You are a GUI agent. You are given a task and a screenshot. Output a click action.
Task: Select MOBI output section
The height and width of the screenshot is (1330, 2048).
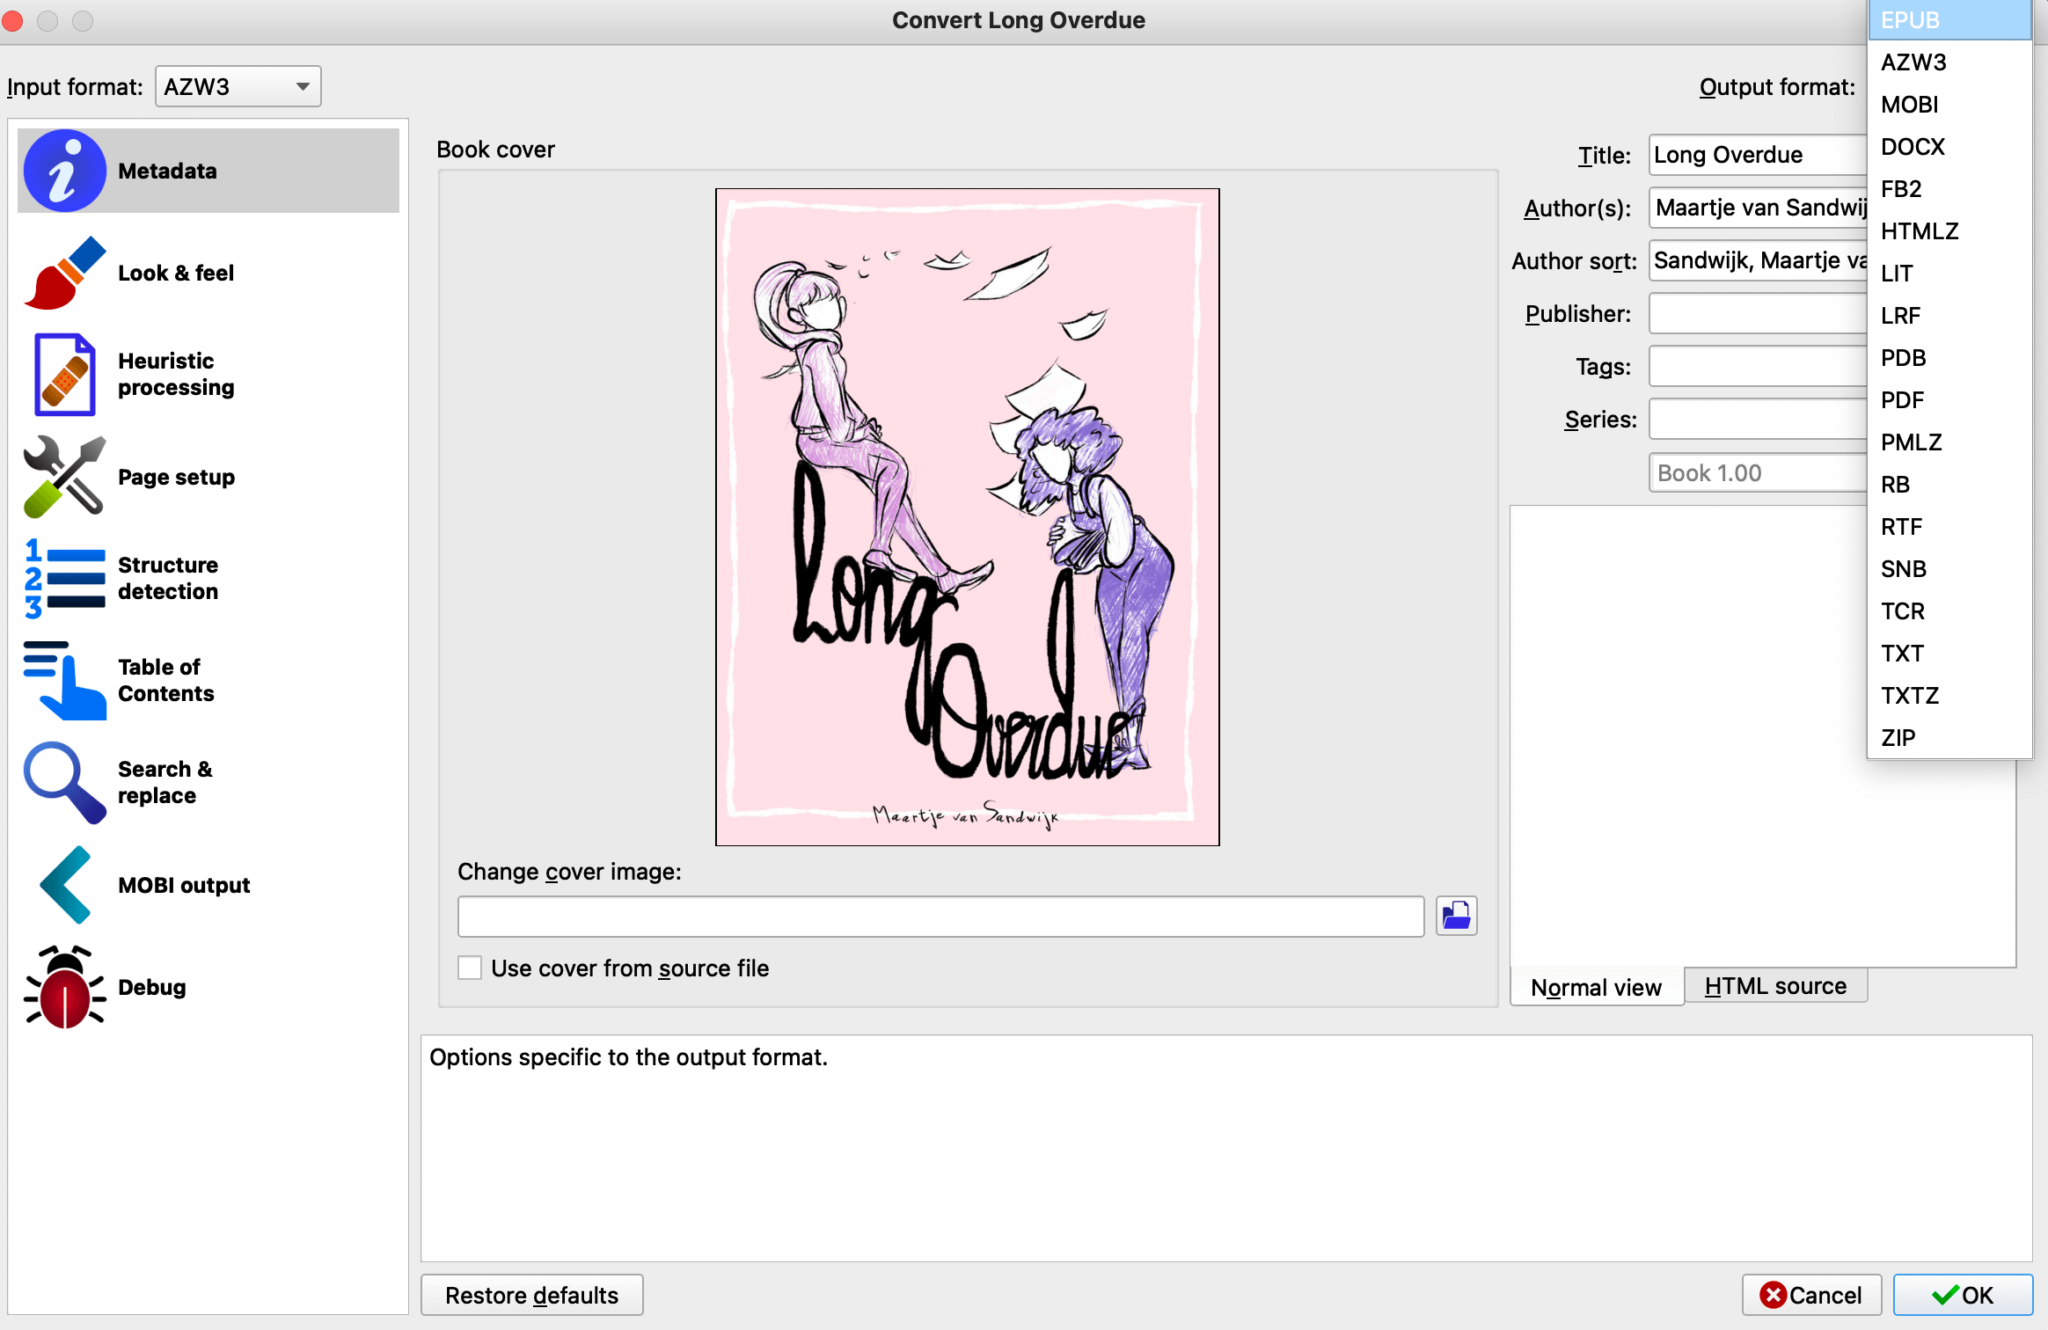(x=183, y=885)
